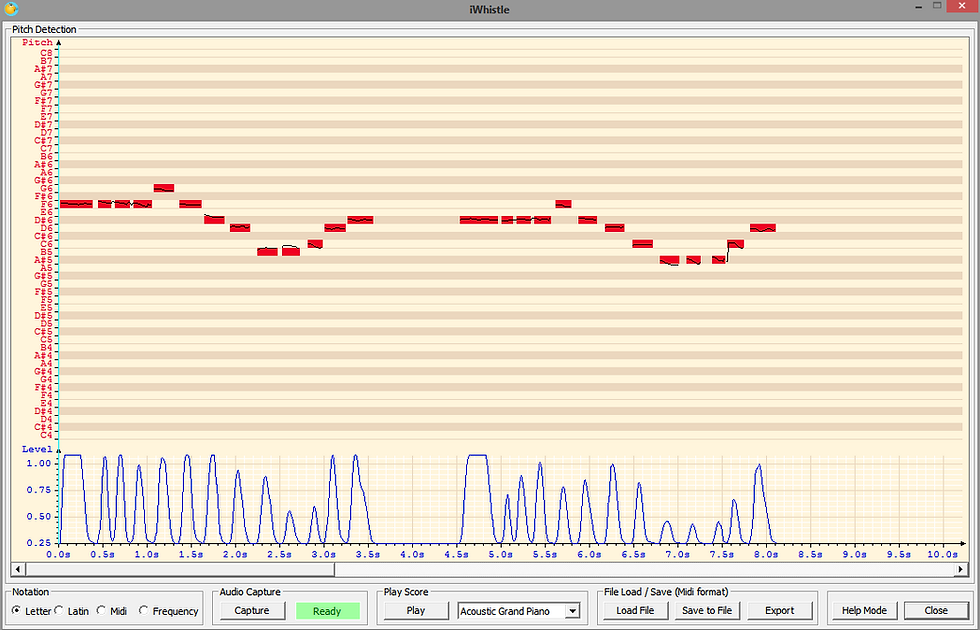Click the "C4" pitch axis label
The image size is (980, 630).
pyautogui.click(x=47, y=435)
